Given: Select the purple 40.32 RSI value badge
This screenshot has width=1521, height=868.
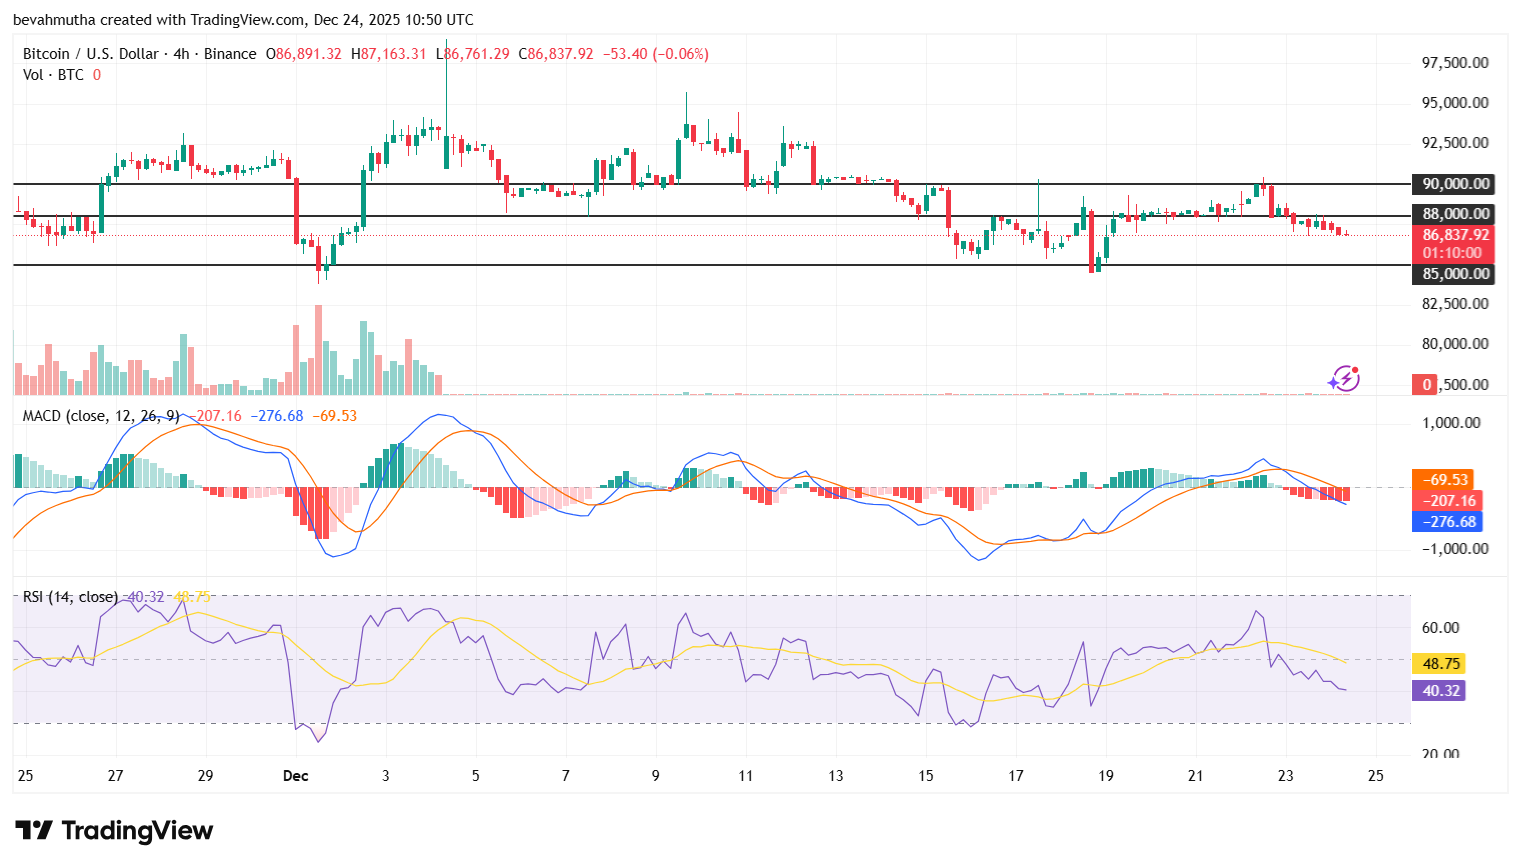Looking at the screenshot, I should click(1437, 690).
